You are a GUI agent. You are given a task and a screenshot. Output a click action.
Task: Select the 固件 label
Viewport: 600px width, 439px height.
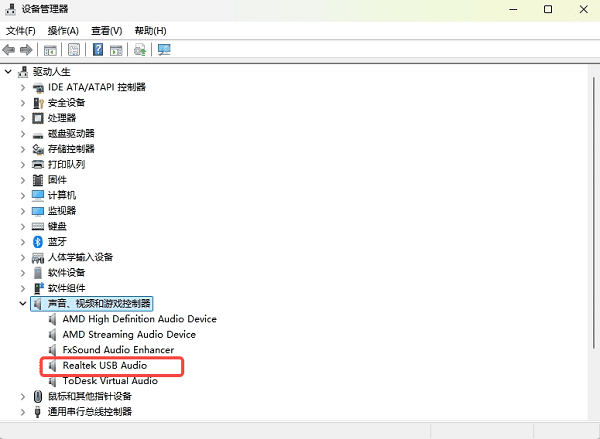pos(57,180)
